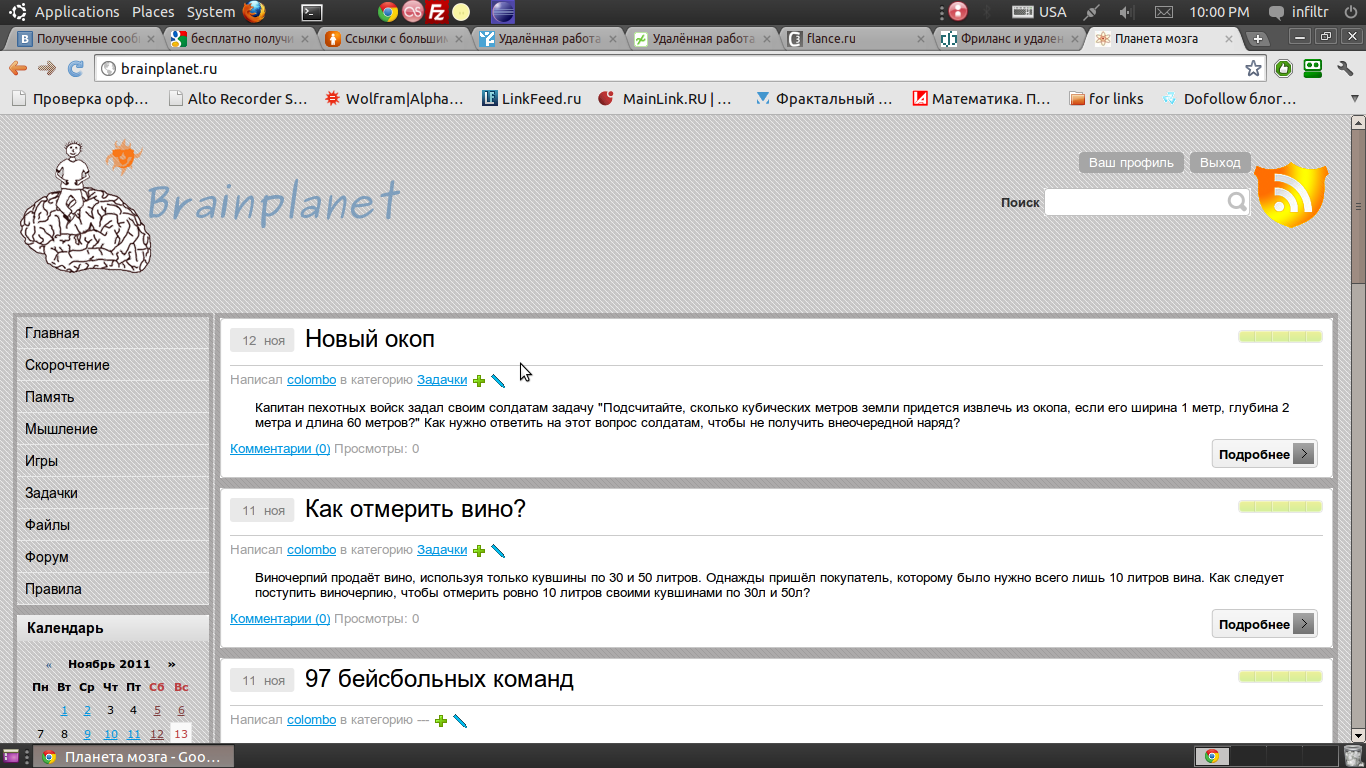Click the search magnifier icon
Screen dimensions: 1366x768
tap(1237, 202)
